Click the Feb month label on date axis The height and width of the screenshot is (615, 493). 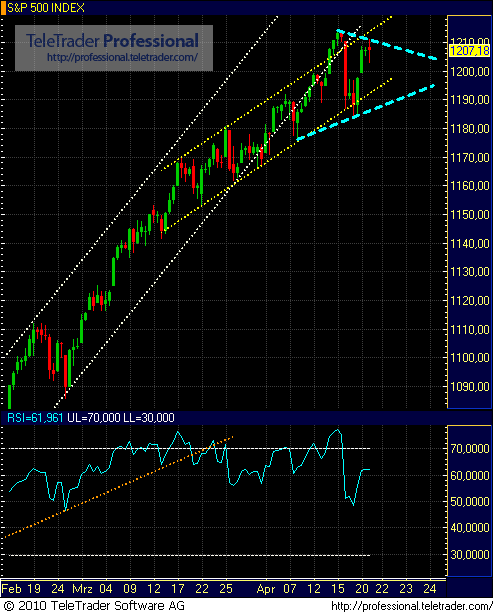[x=11, y=589]
